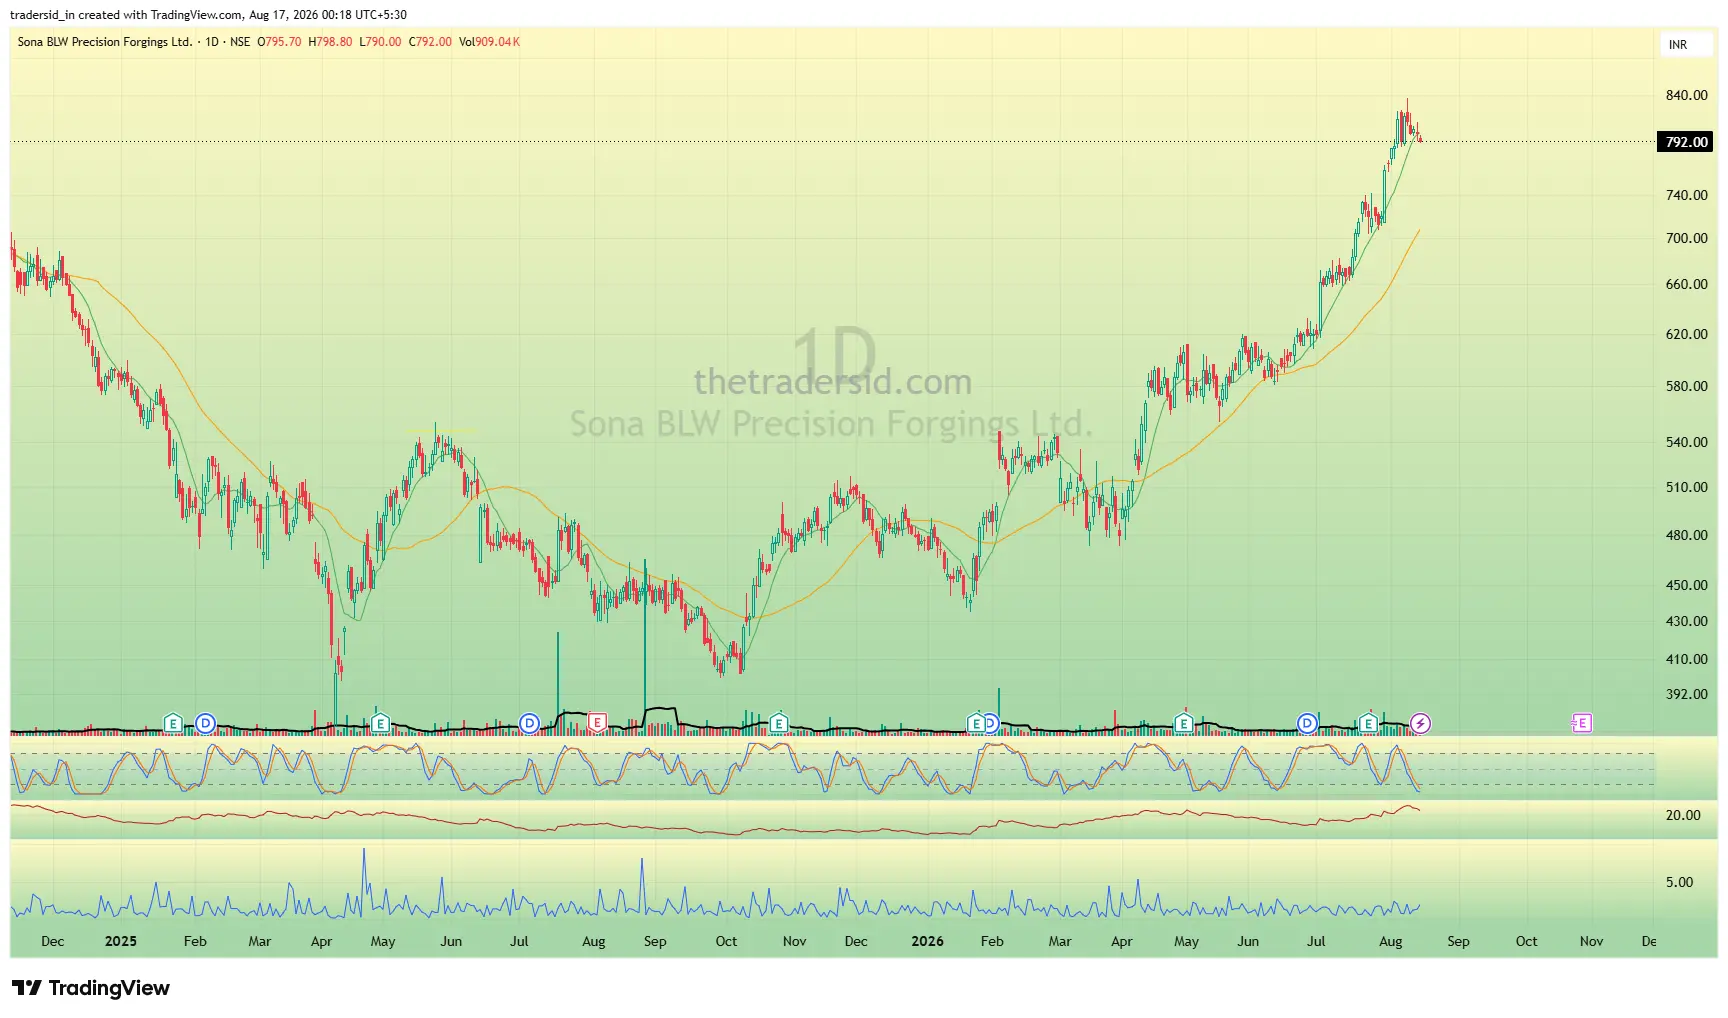Screen dimensions: 1728x1018
Task: Click the 5.00 indicator scale label
Action: coord(1679,882)
